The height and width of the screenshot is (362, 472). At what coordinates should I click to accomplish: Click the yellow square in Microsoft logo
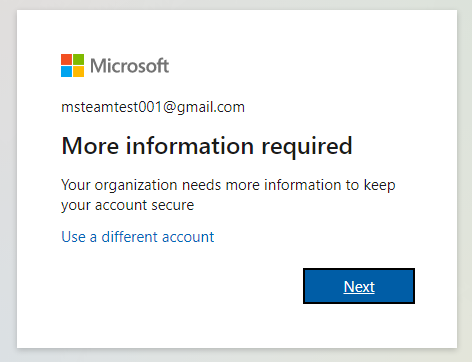(78, 72)
